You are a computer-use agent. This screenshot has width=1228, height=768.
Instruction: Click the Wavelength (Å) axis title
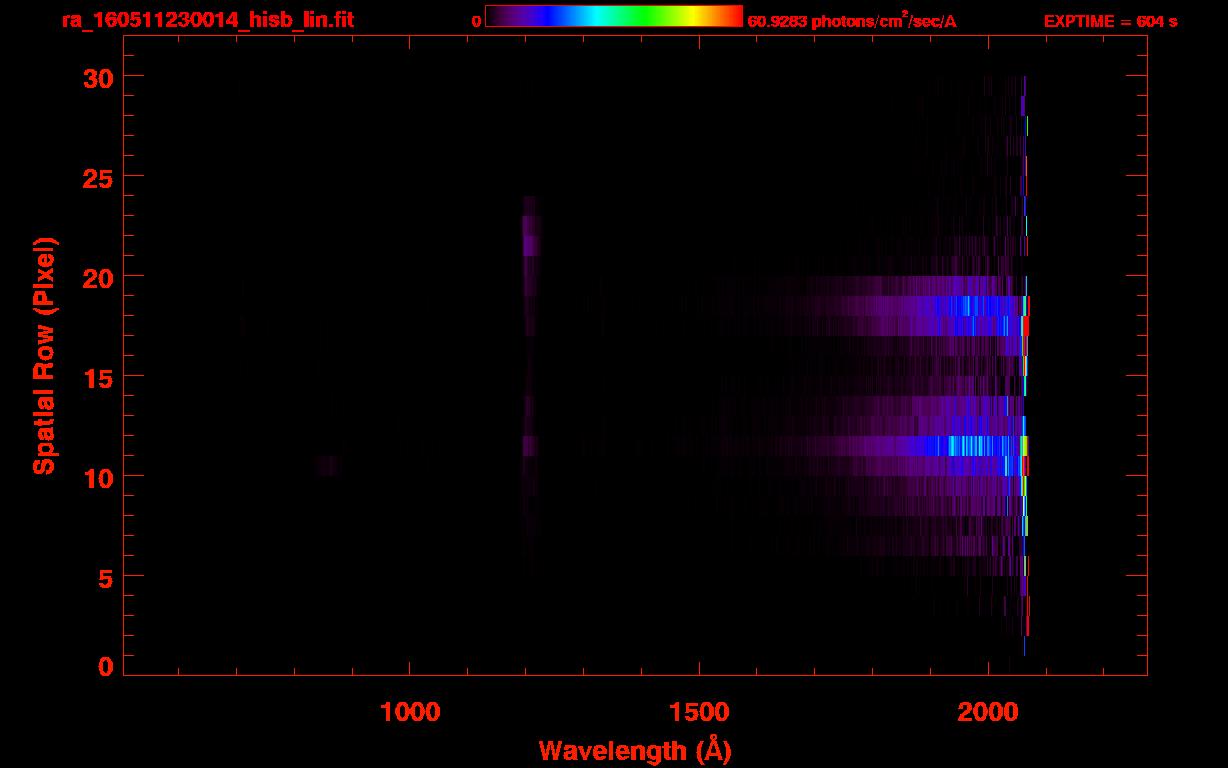click(635, 750)
